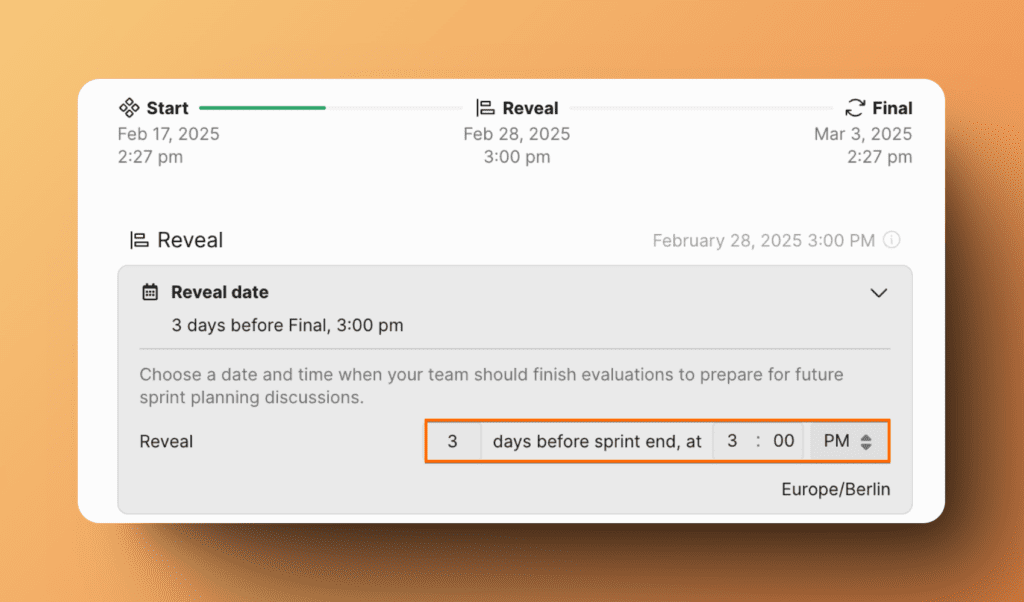The image size is (1024, 602).
Task: Click the Europe/Berlin timezone label
Action: coord(836,489)
